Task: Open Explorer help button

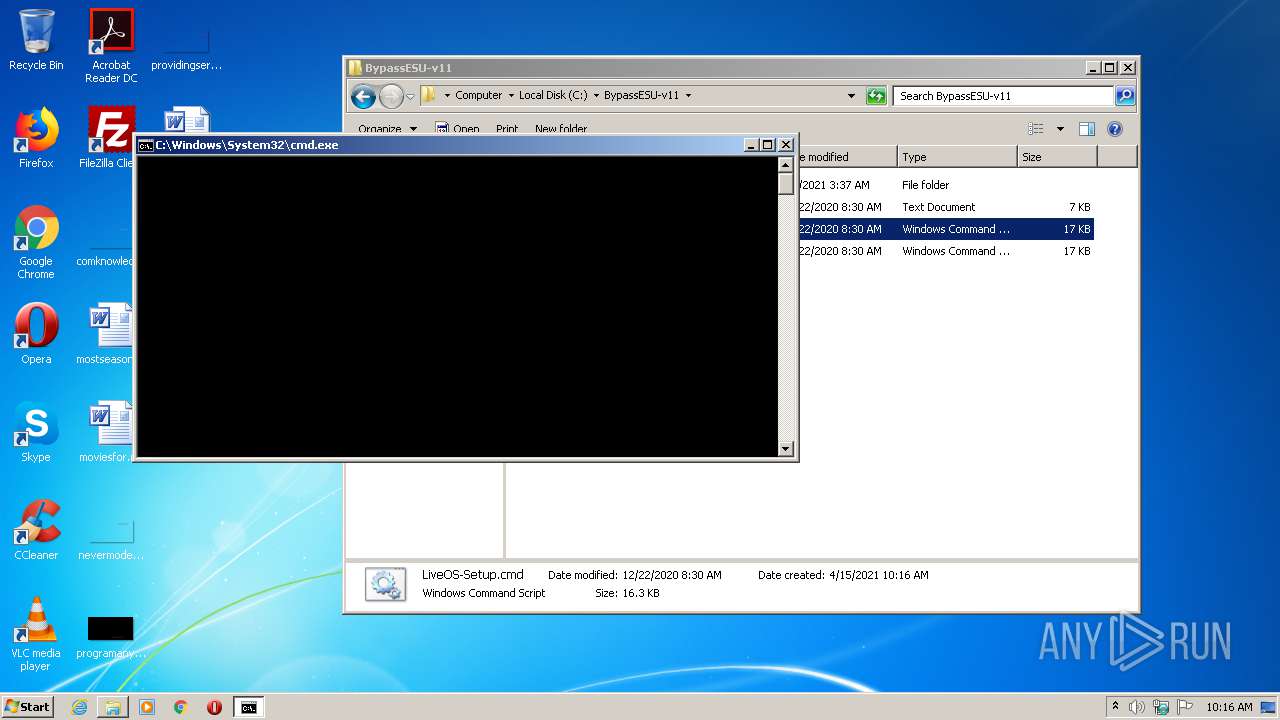Action: pos(1115,129)
